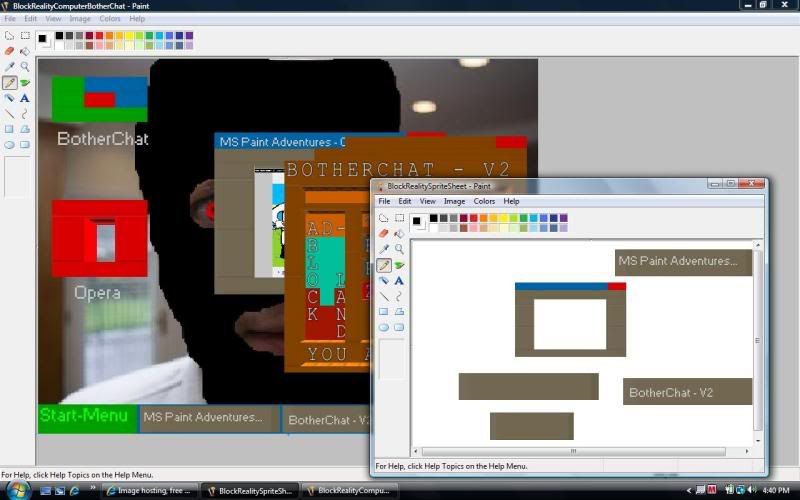Switch to BlockRealitySpriteSh... taskbar button
The image size is (800, 500).
tap(249, 491)
